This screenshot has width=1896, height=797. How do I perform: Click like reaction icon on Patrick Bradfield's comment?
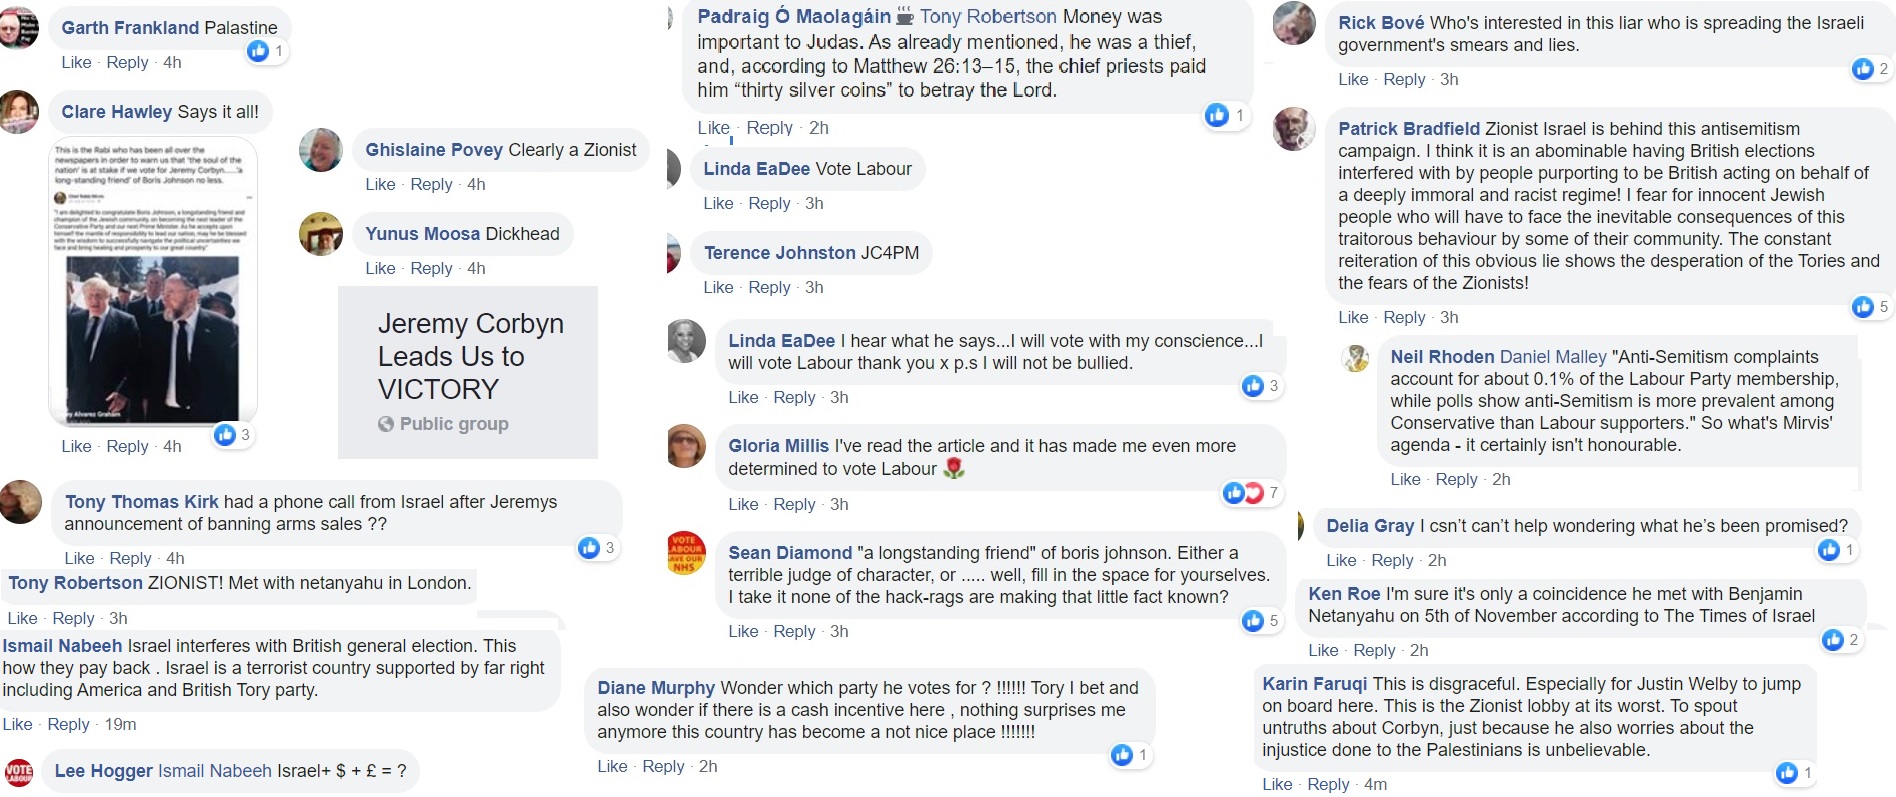point(1862,306)
